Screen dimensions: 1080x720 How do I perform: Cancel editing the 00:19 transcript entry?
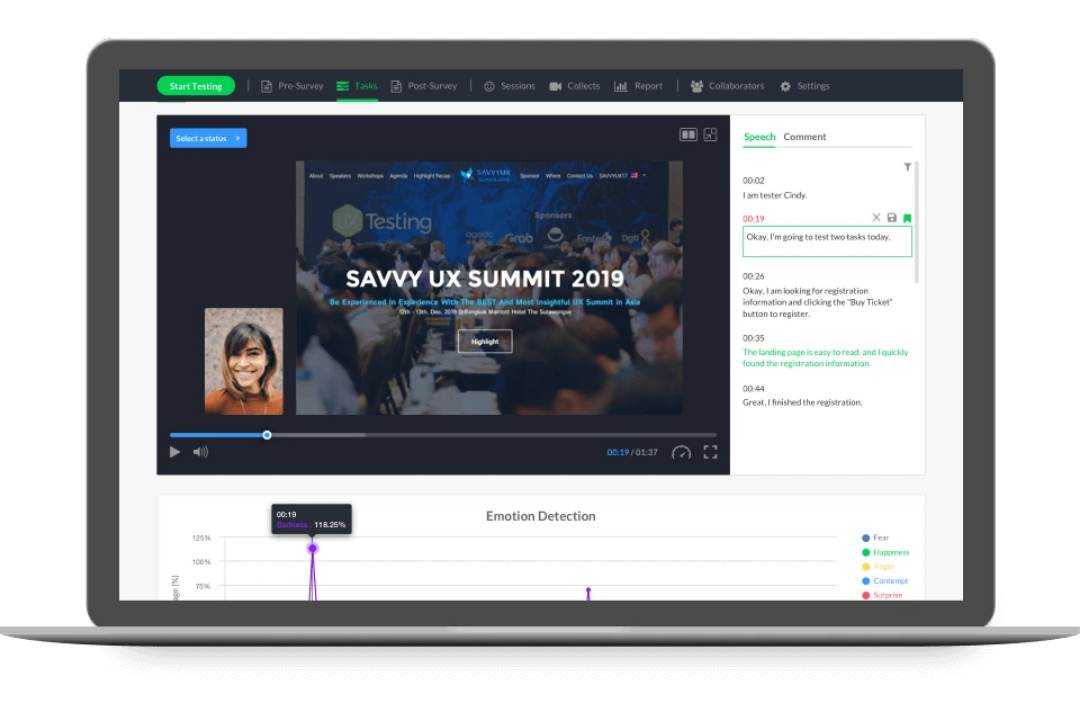tap(876, 217)
